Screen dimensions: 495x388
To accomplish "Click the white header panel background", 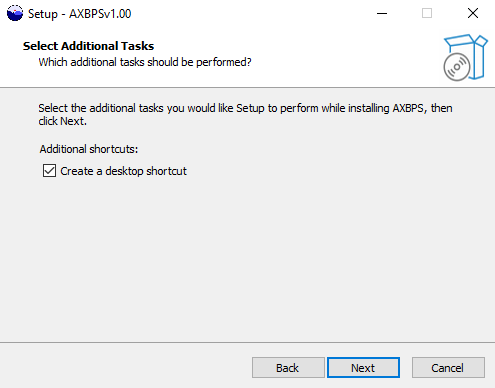I will (x=300, y=57).
